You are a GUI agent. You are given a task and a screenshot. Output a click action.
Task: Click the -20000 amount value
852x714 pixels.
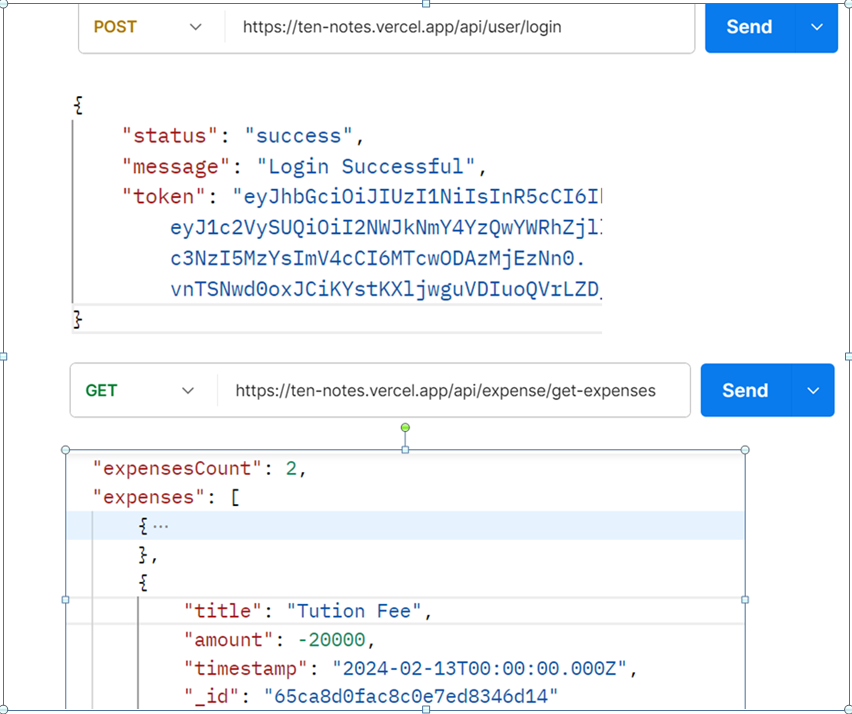[x=331, y=640]
